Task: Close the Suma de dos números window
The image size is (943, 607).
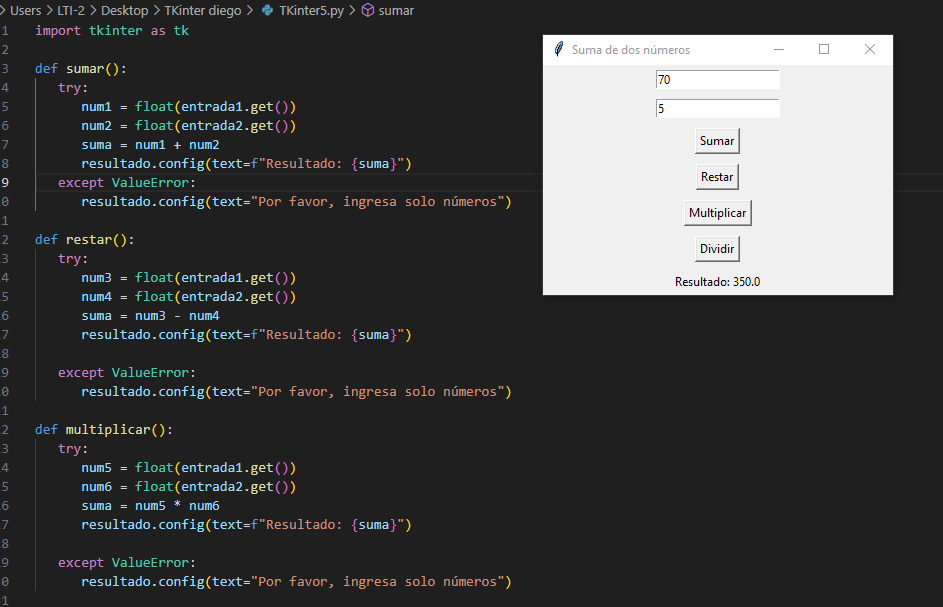Action: [869, 50]
